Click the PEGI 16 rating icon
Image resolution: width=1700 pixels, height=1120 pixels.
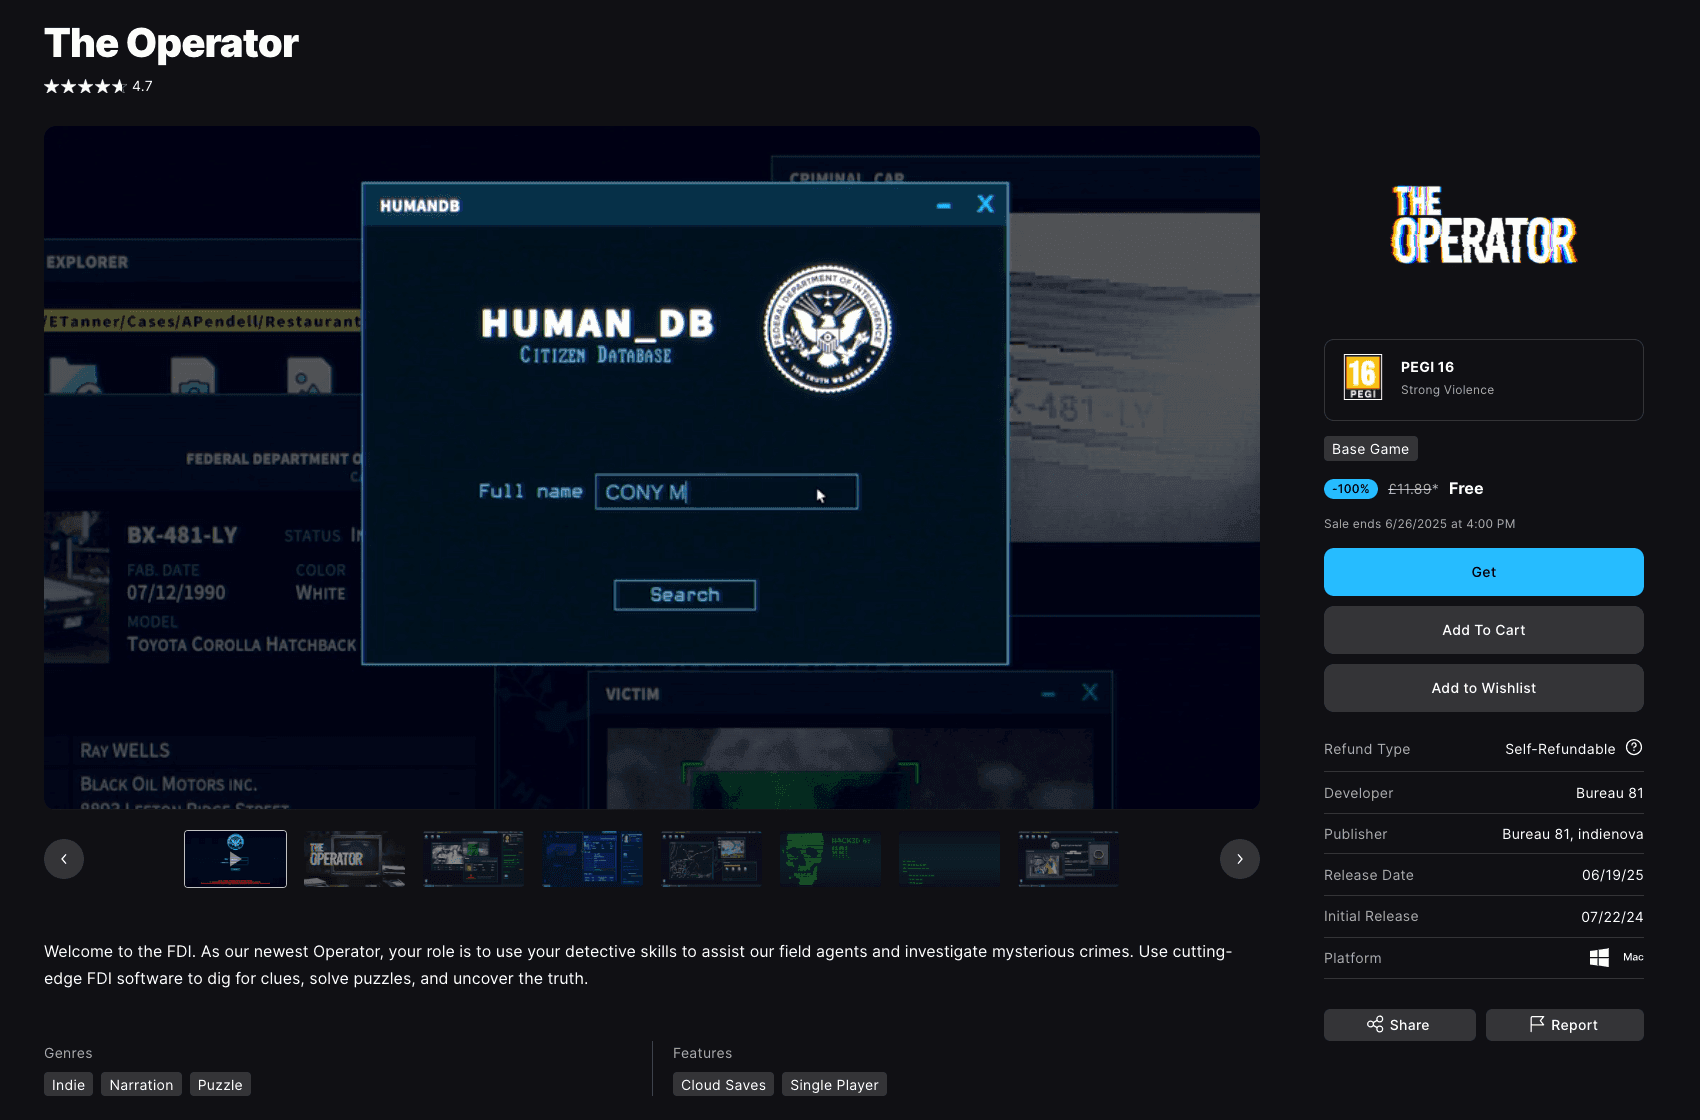(1362, 378)
